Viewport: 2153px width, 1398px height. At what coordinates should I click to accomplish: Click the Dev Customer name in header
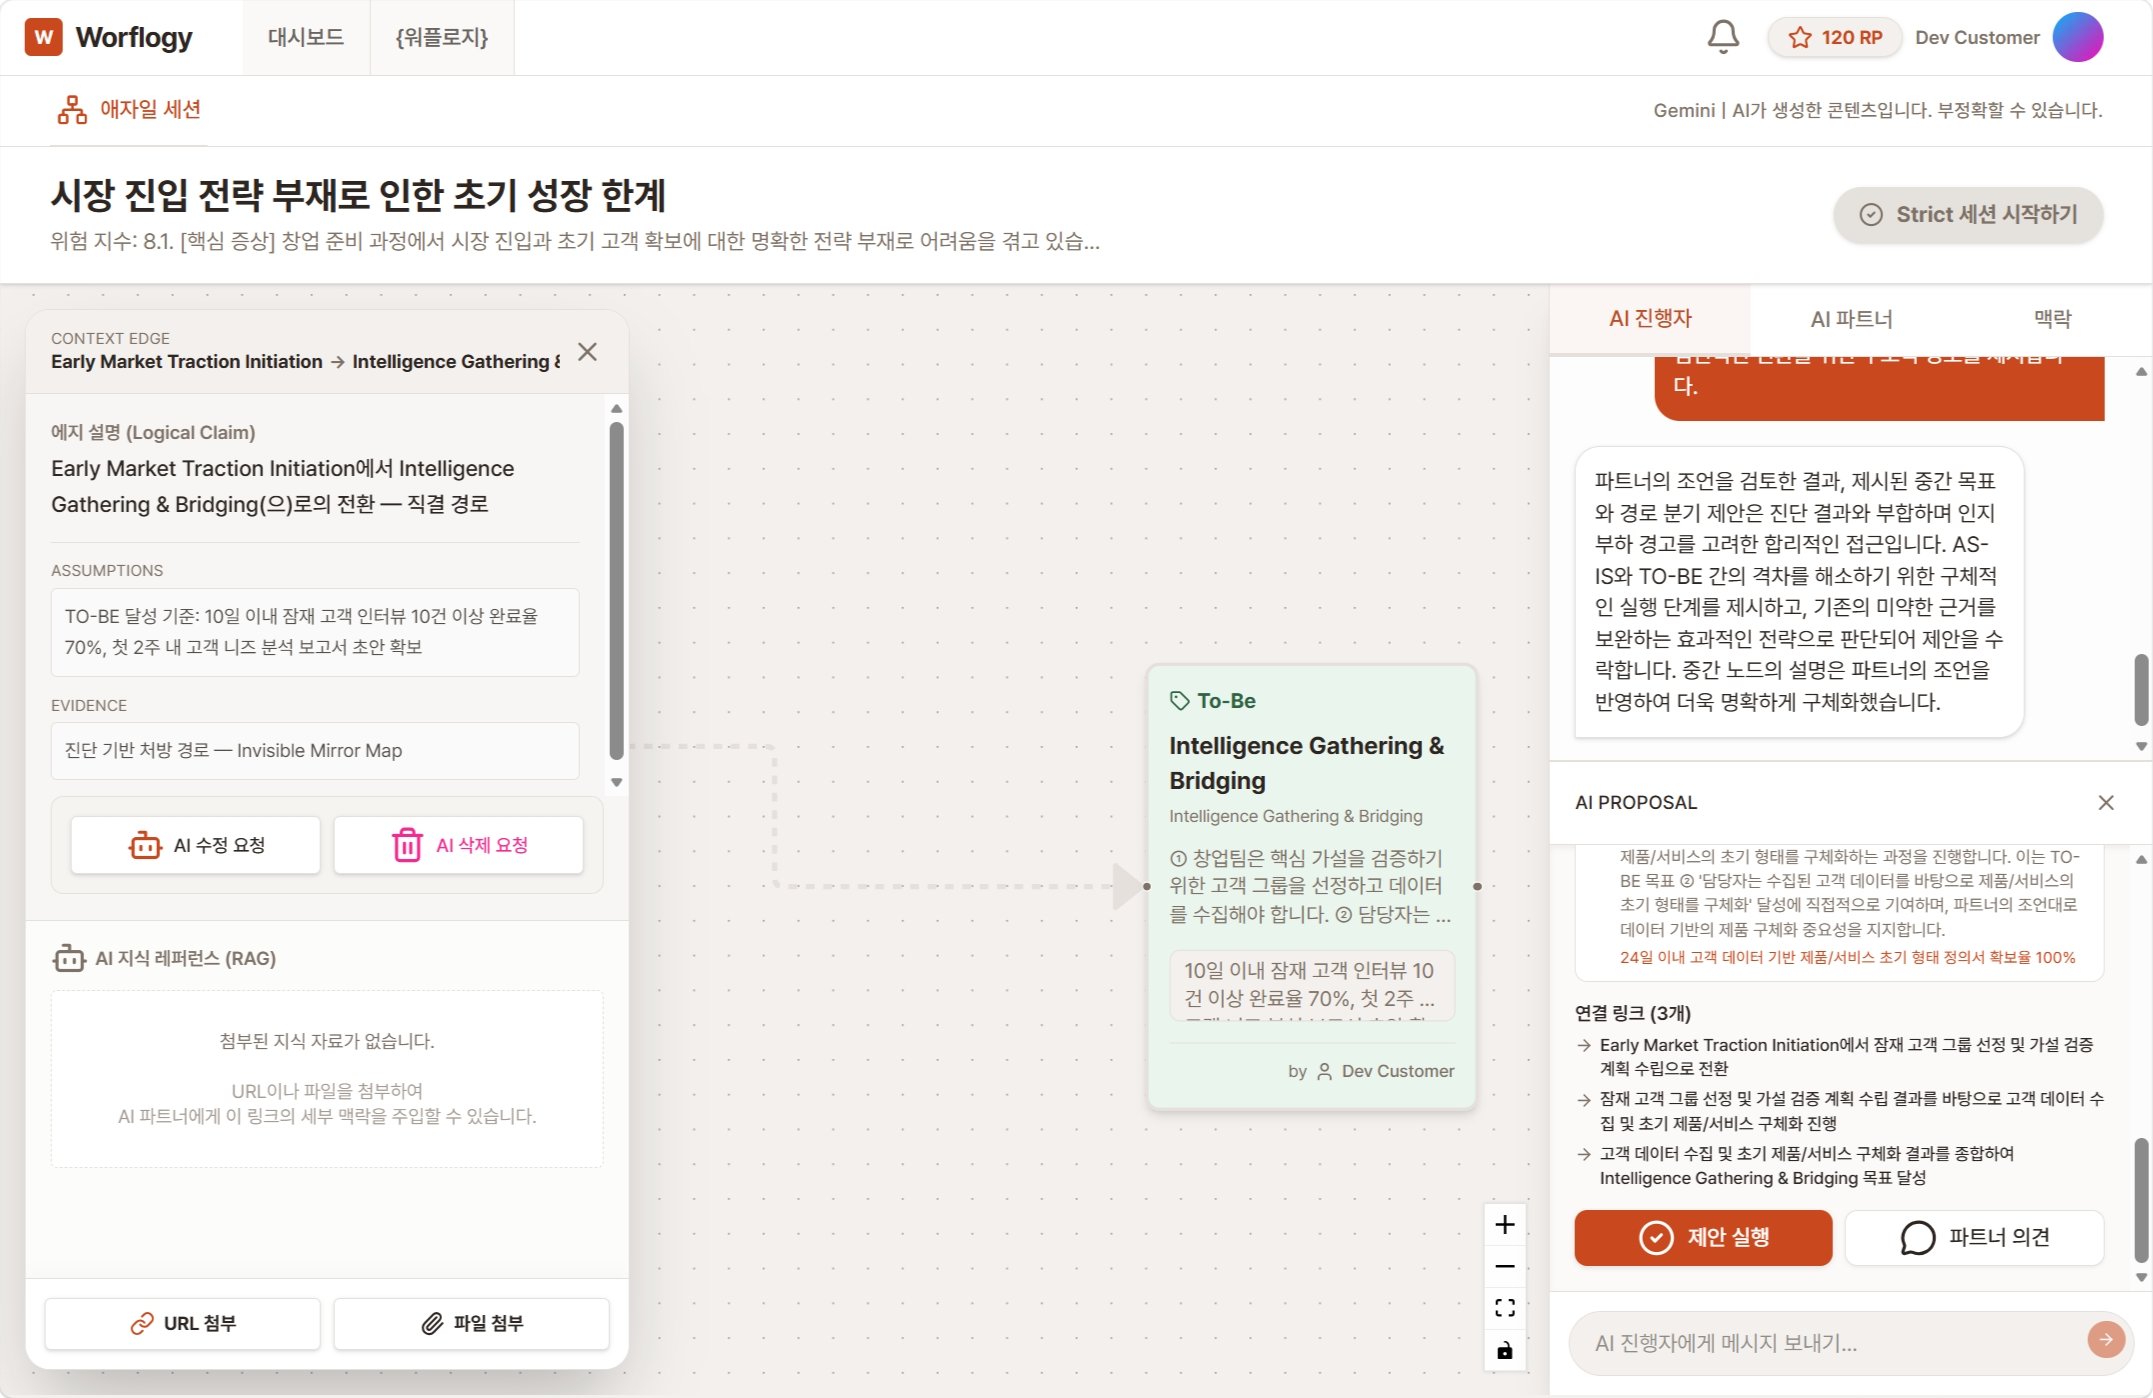pyautogui.click(x=1976, y=38)
